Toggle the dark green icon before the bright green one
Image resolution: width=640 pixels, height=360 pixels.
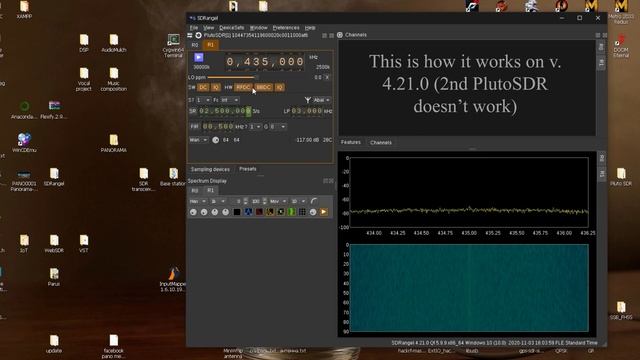pyautogui.click(x=281, y=212)
